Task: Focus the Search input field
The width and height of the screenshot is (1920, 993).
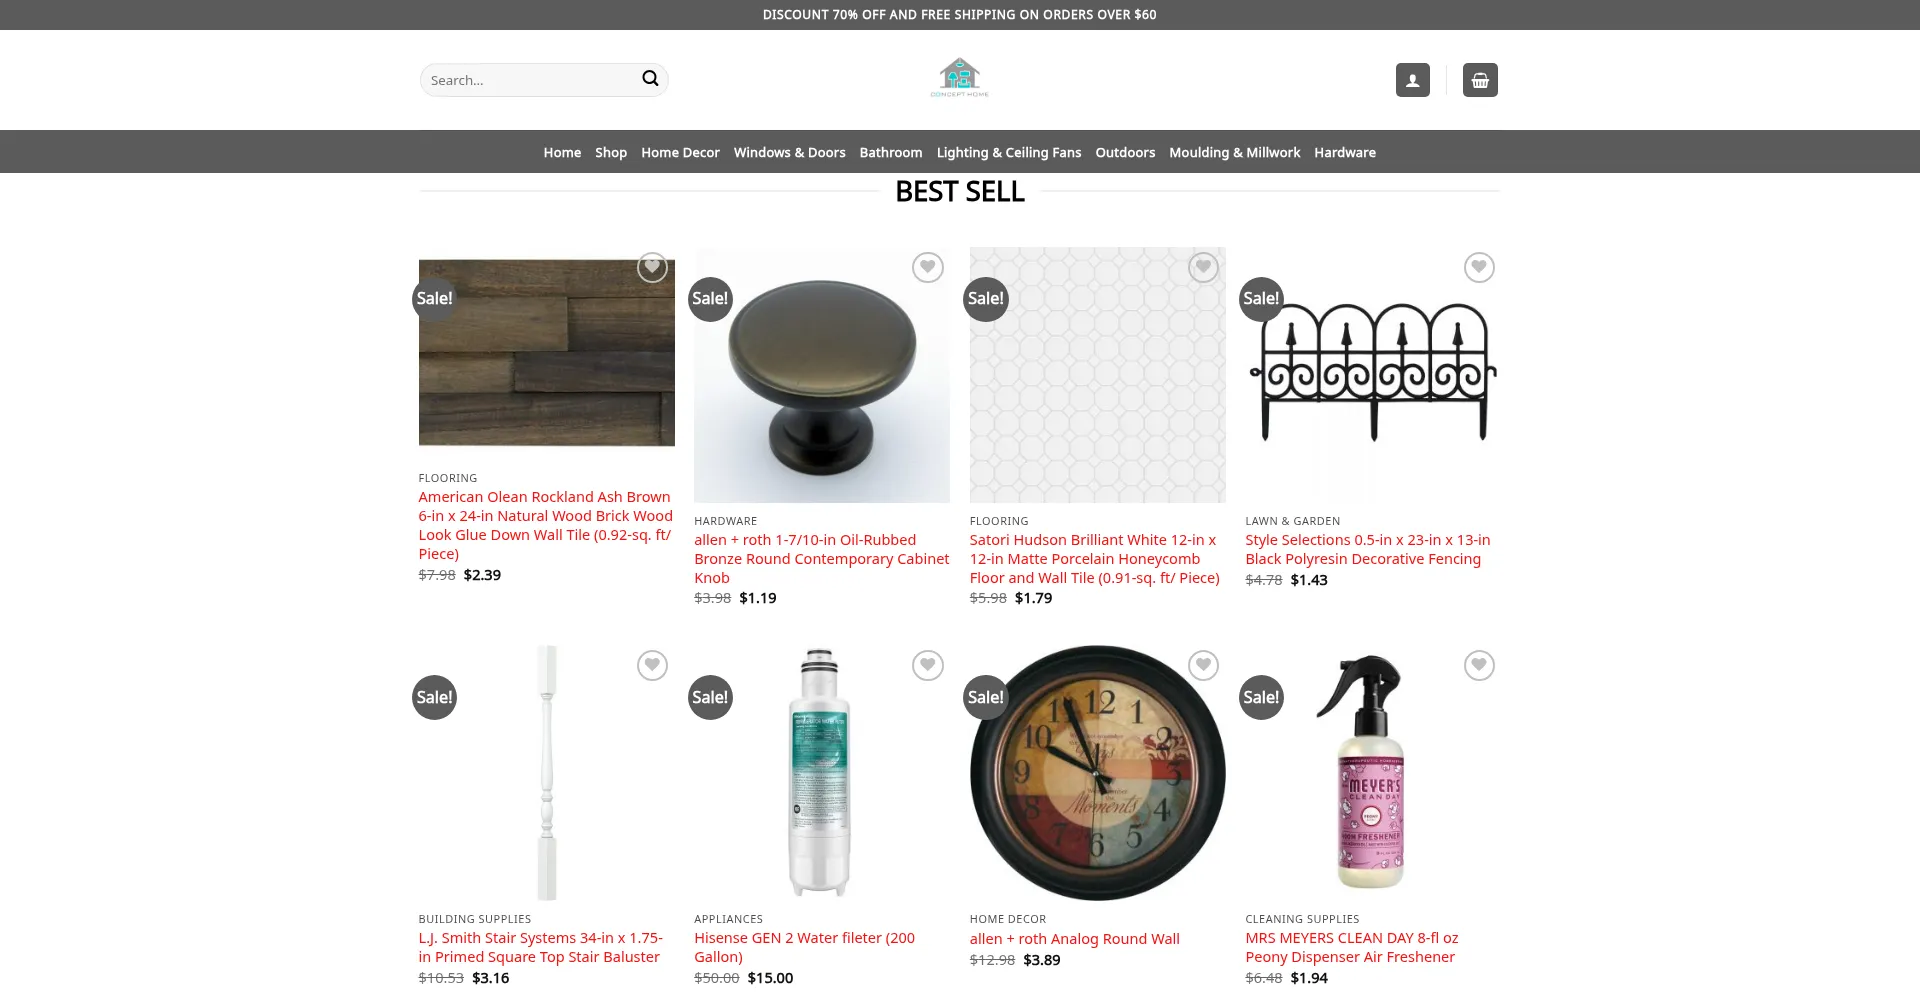Action: point(532,80)
